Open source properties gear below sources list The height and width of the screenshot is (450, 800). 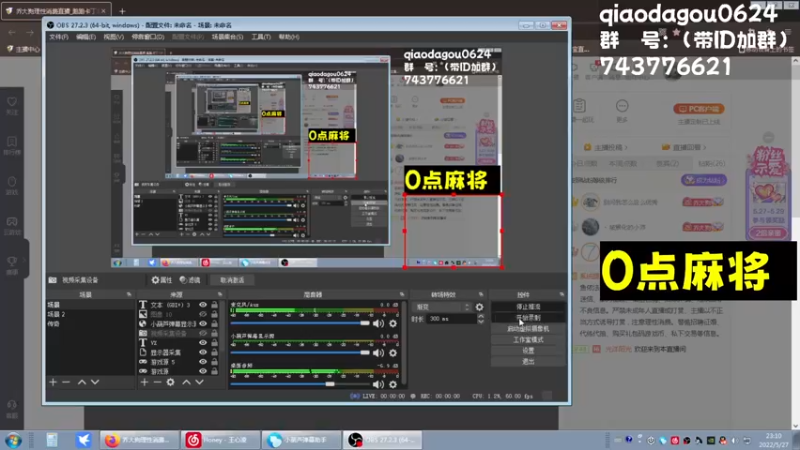(170, 382)
